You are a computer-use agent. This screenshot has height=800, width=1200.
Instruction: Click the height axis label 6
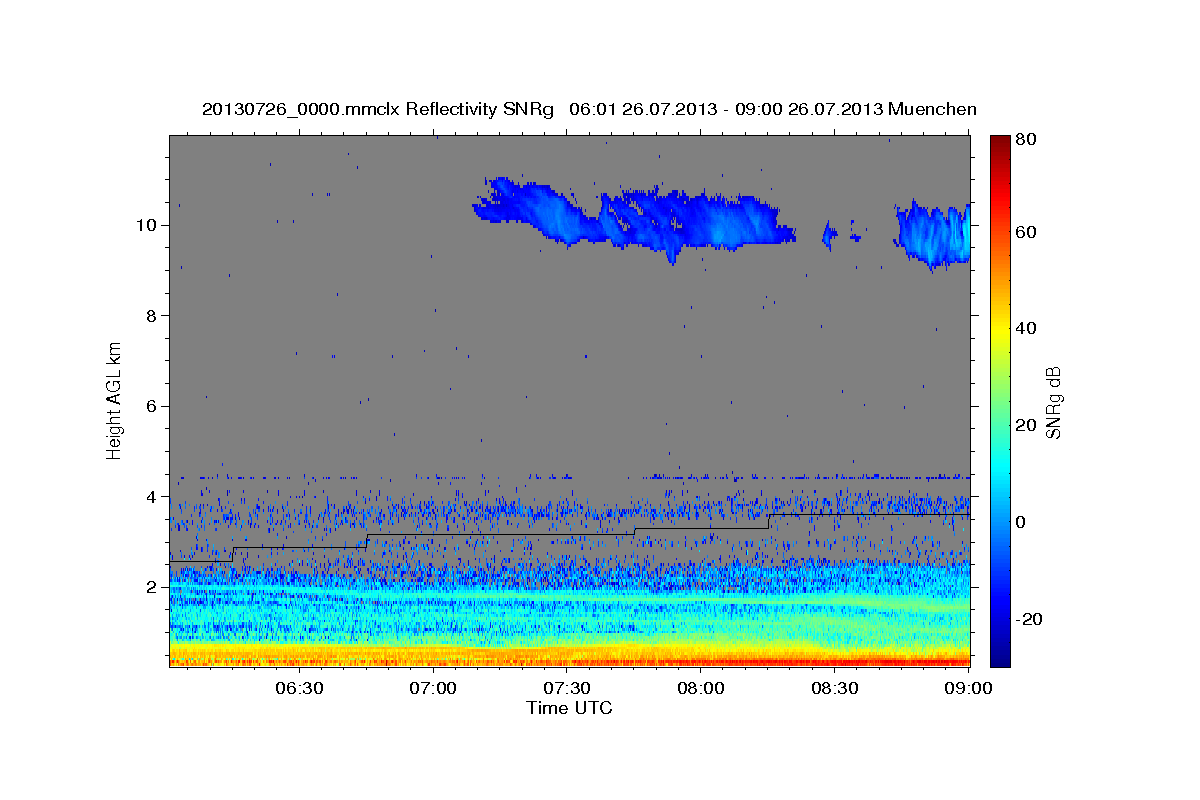point(150,406)
